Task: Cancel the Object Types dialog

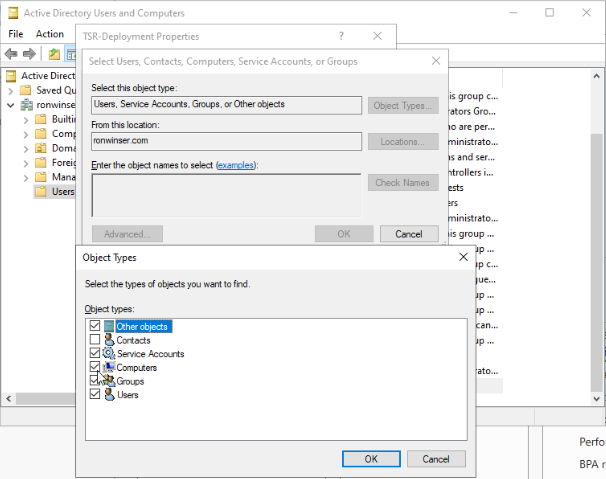Action: (435, 459)
